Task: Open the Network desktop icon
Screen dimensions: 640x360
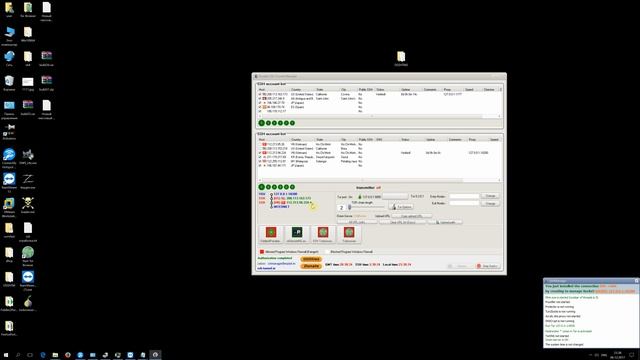Action: [9, 58]
